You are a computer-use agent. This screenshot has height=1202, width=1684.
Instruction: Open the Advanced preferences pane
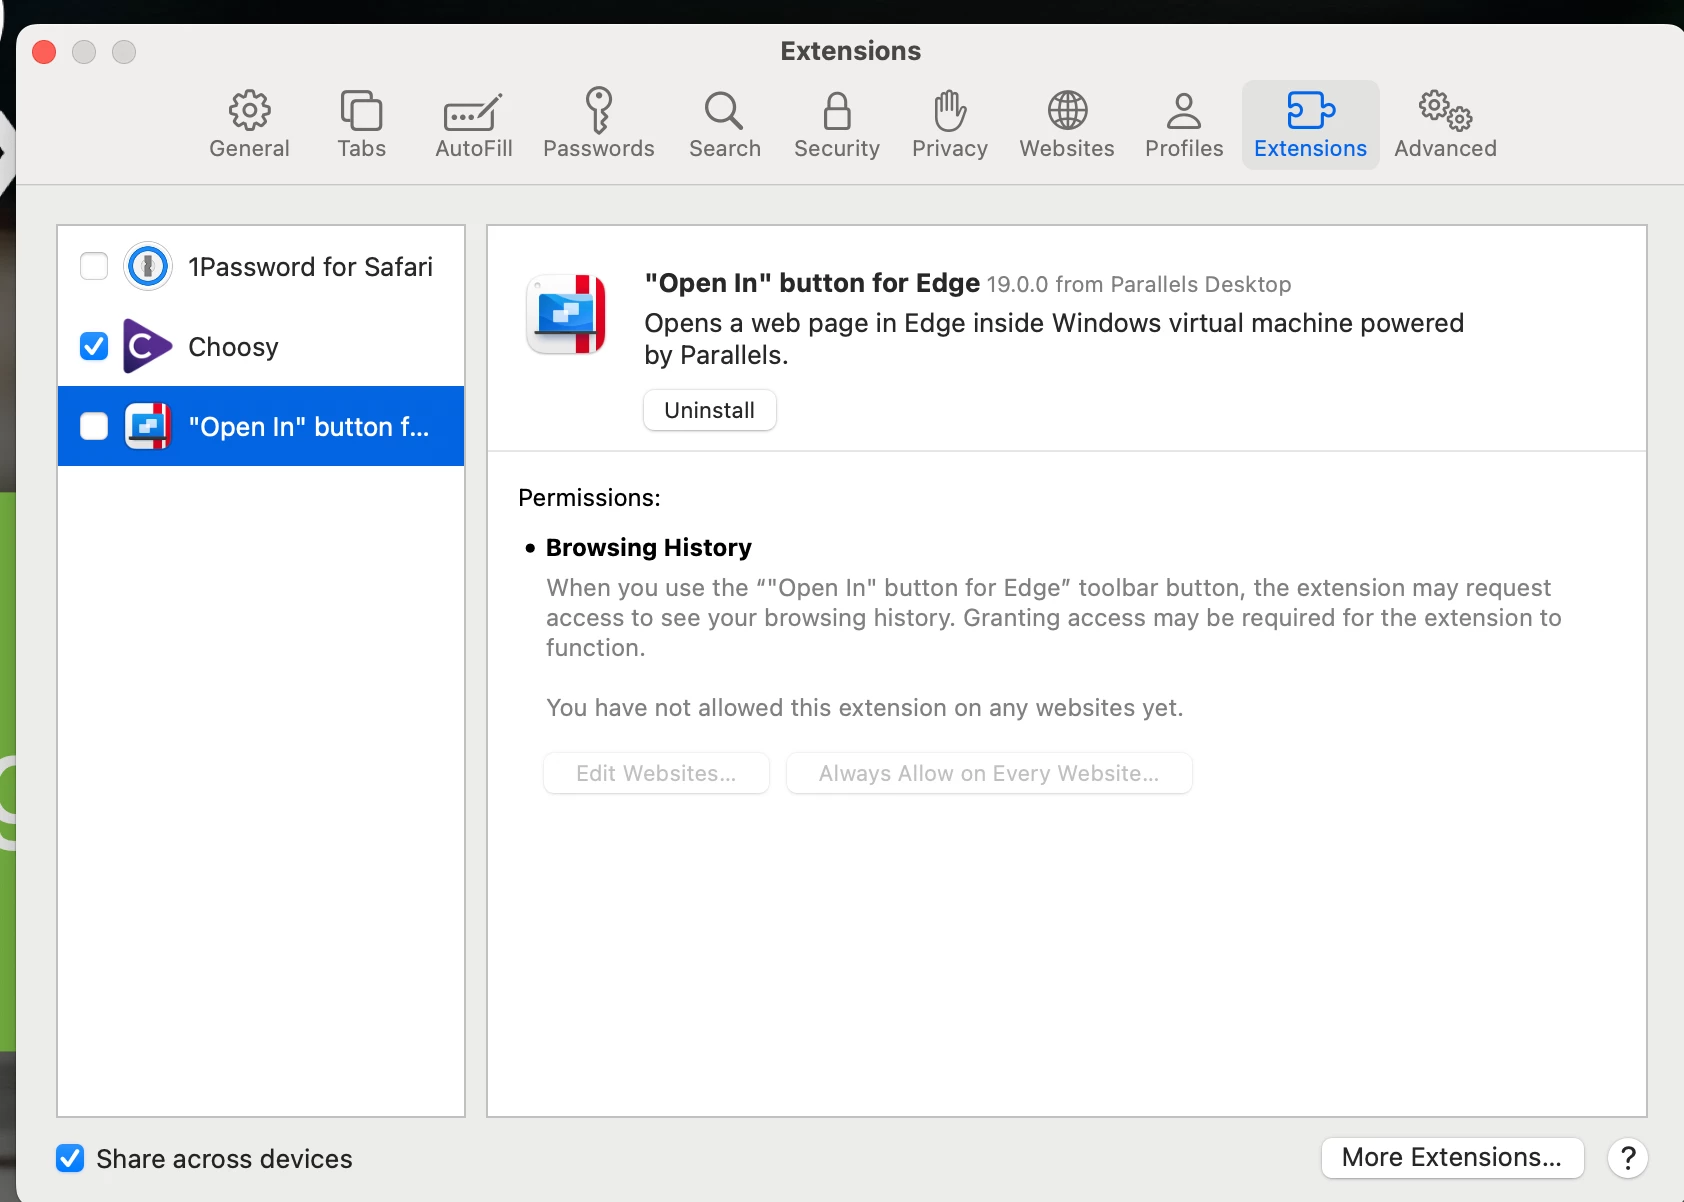[1445, 125]
